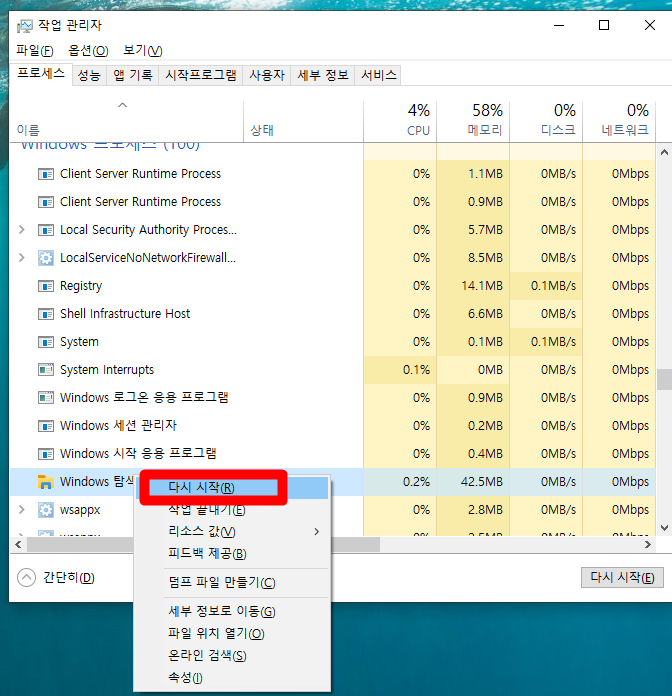The height and width of the screenshot is (696, 672).
Task: Sort by the 상태 column header
Action: click(x=304, y=122)
